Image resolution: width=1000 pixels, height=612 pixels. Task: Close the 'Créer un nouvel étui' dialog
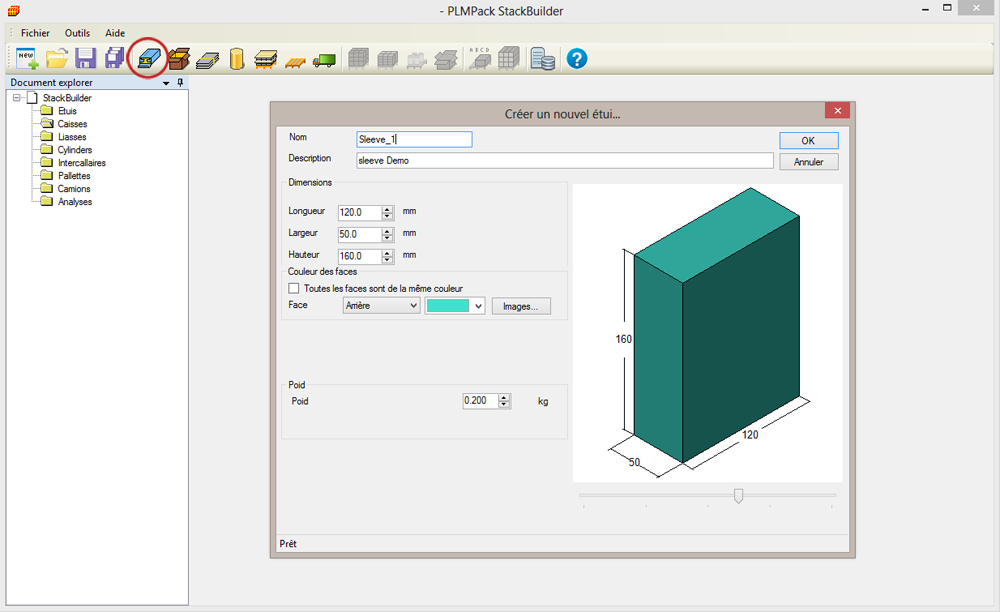click(837, 111)
